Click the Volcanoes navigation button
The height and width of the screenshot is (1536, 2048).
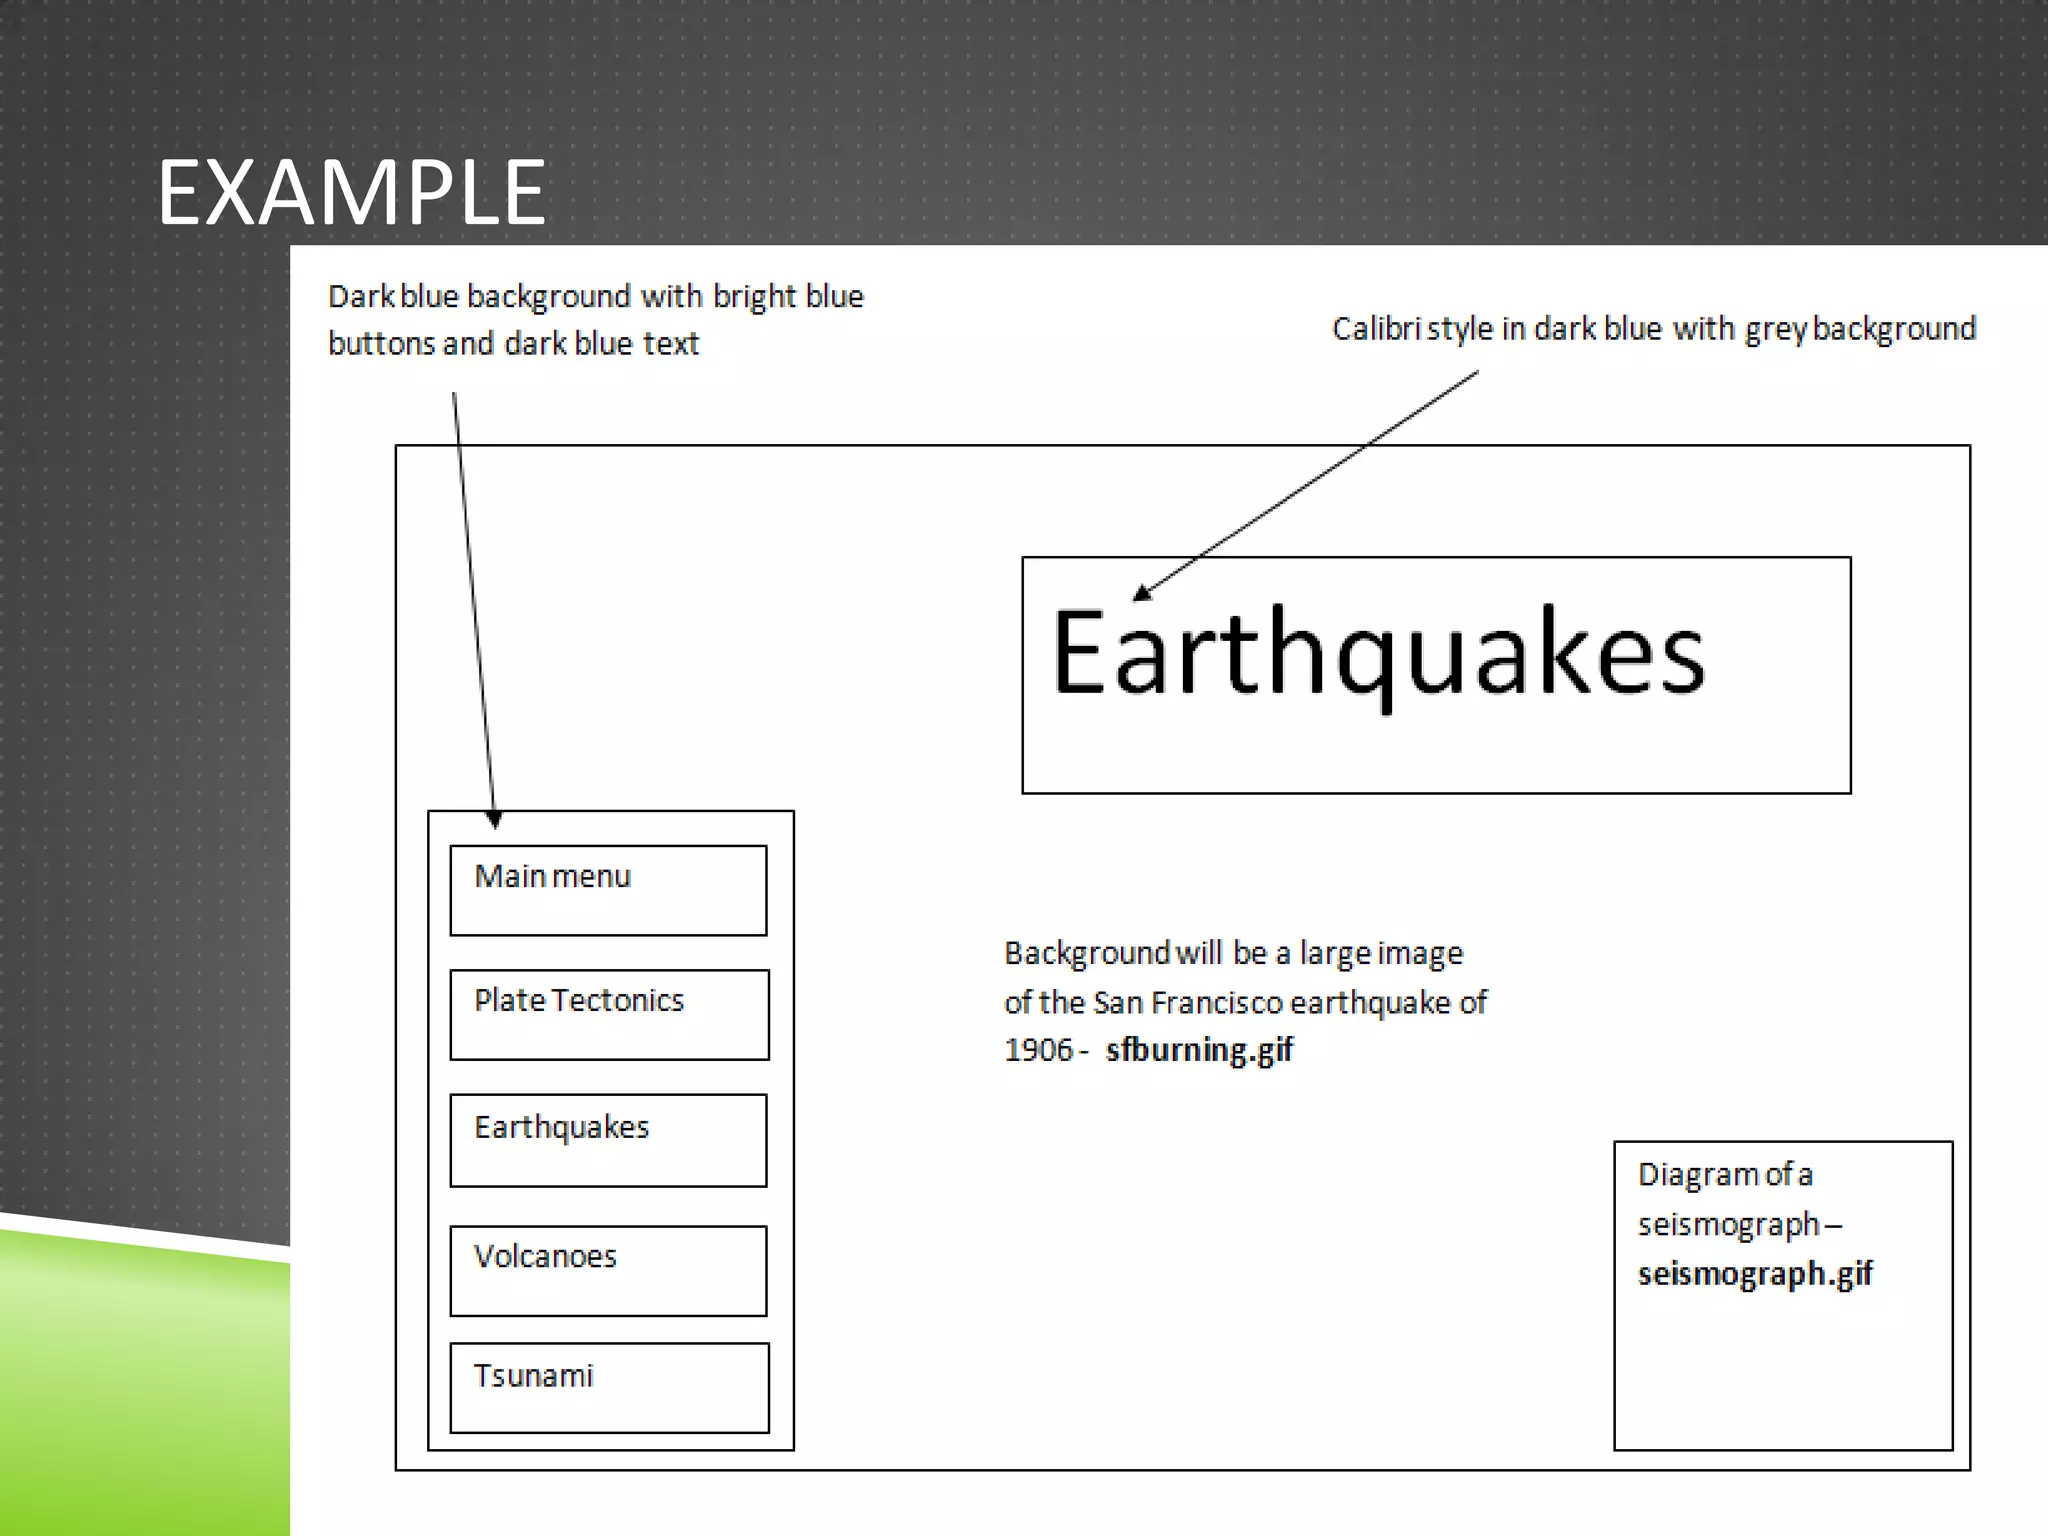click(x=608, y=1270)
